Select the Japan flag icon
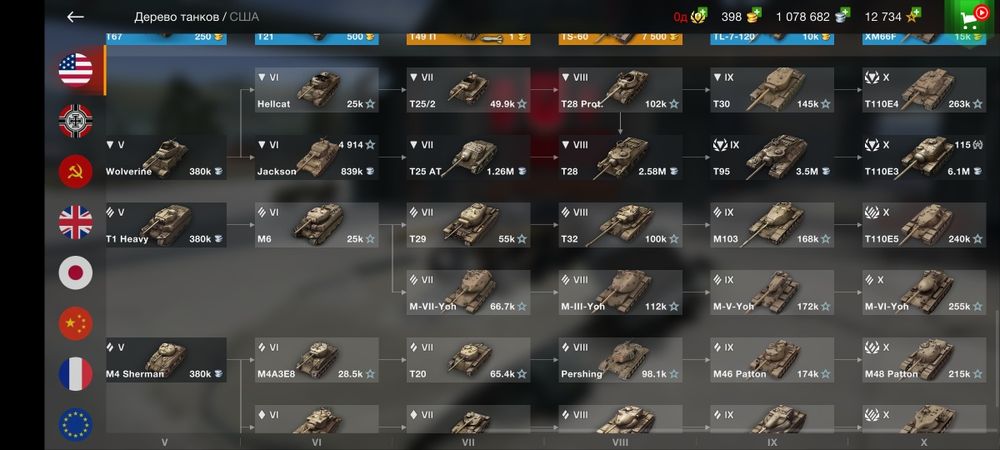Viewport: 1000px width, 450px height. (x=76, y=273)
